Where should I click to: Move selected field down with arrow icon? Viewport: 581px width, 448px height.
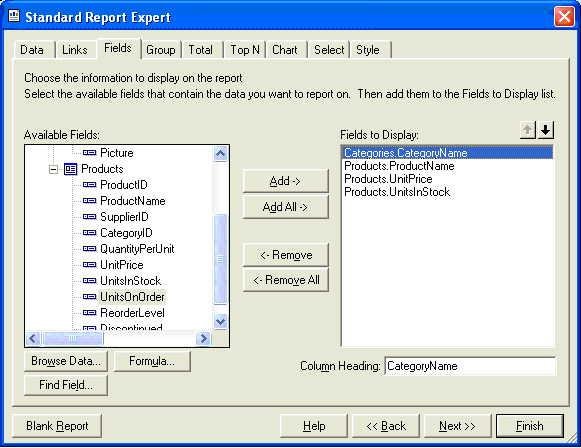(x=546, y=130)
